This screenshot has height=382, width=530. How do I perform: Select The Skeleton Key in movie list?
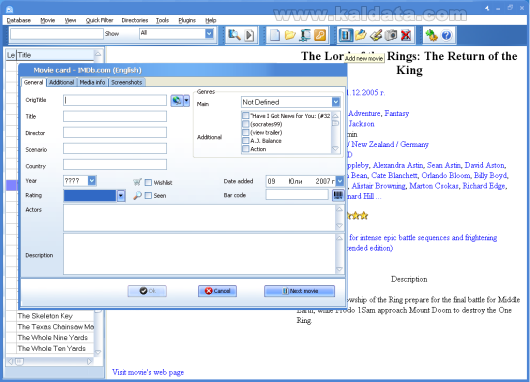click(45, 316)
